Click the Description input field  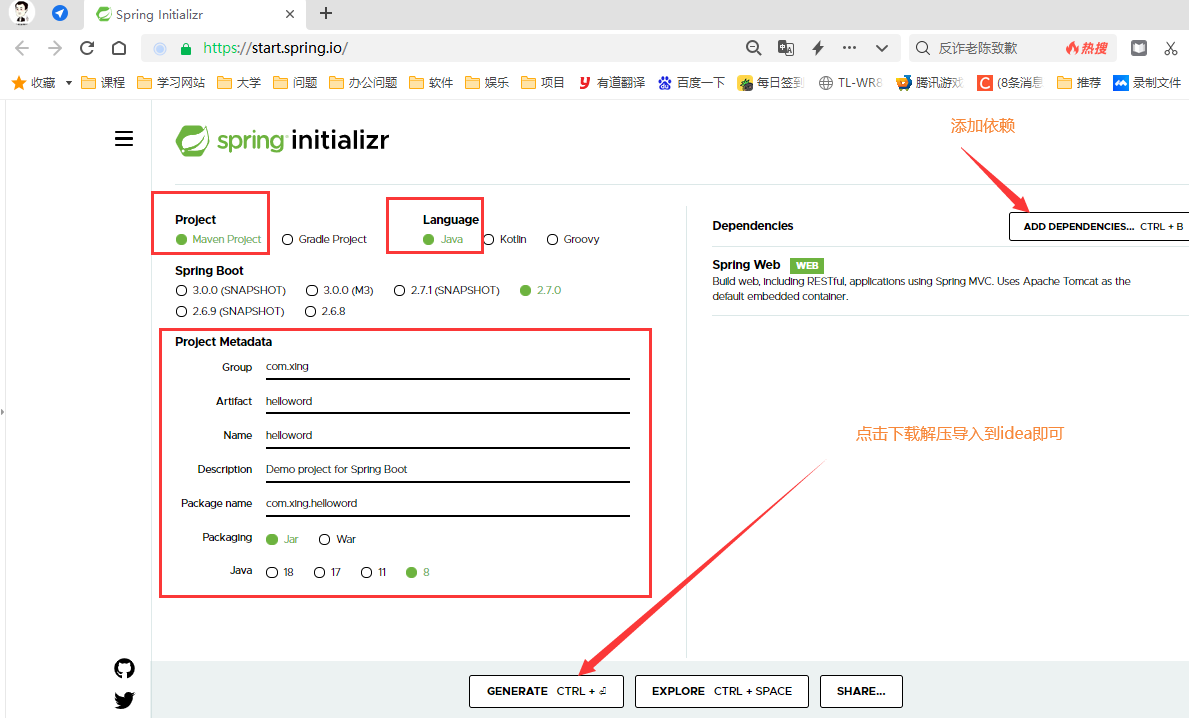[447, 469]
